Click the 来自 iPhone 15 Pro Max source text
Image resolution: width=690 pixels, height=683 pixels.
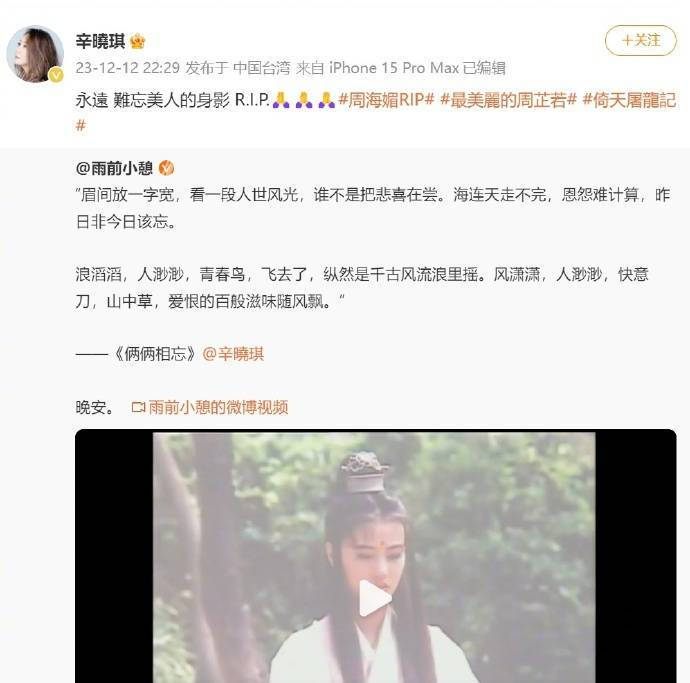(378, 68)
